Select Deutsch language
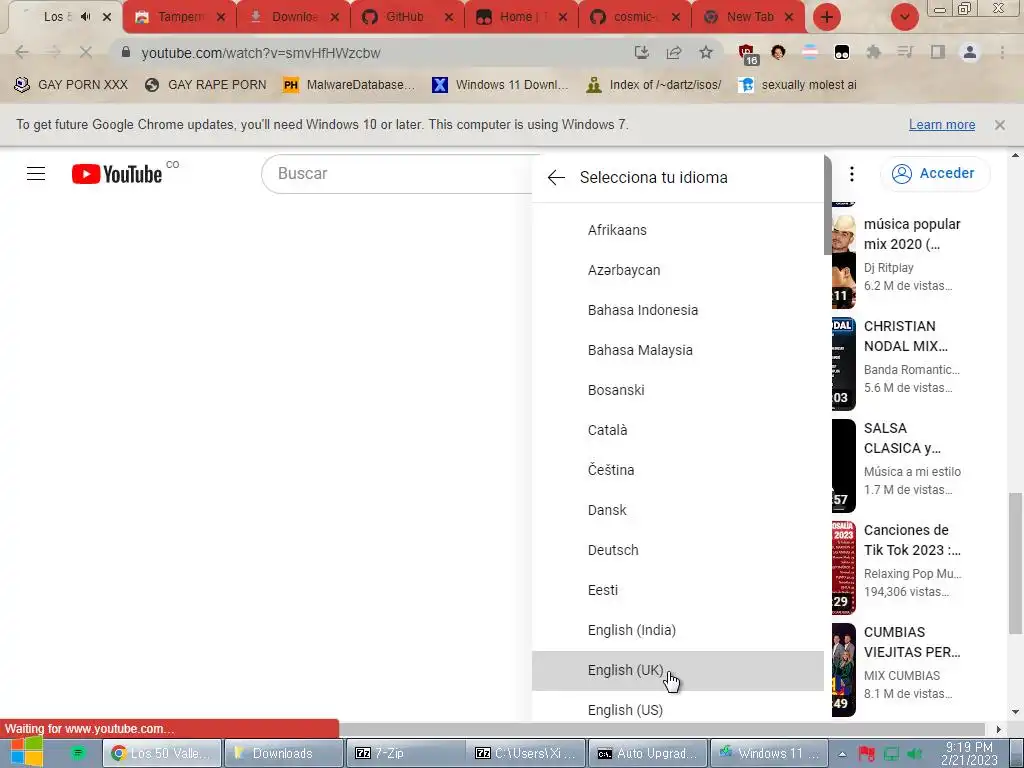 click(678, 550)
